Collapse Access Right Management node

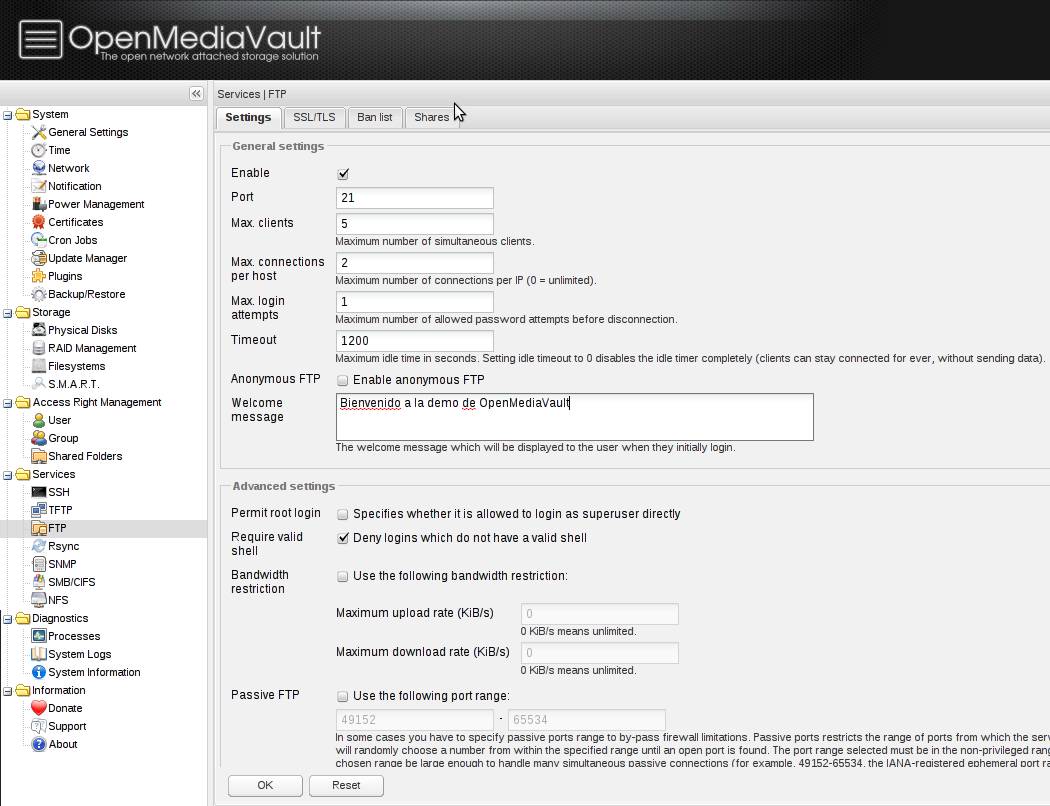pos(7,403)
